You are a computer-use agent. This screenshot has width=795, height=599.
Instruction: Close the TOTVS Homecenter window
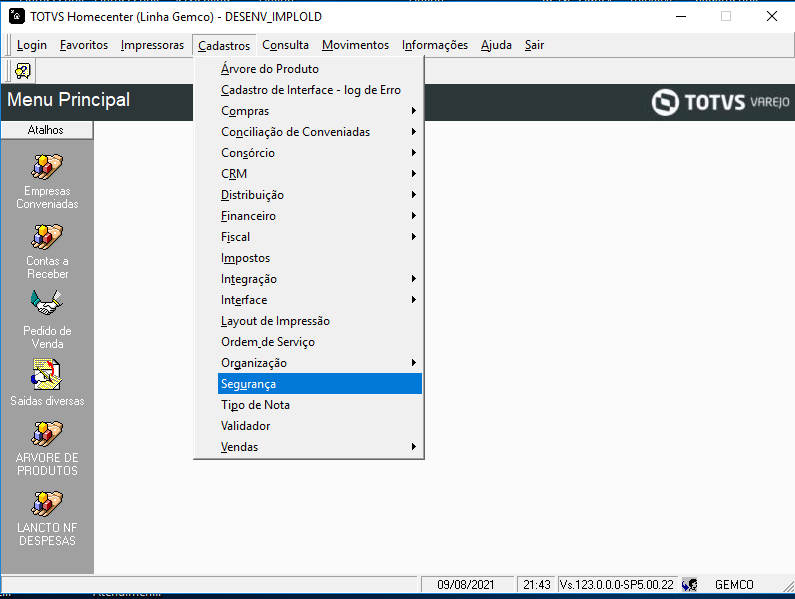point(772,16)
